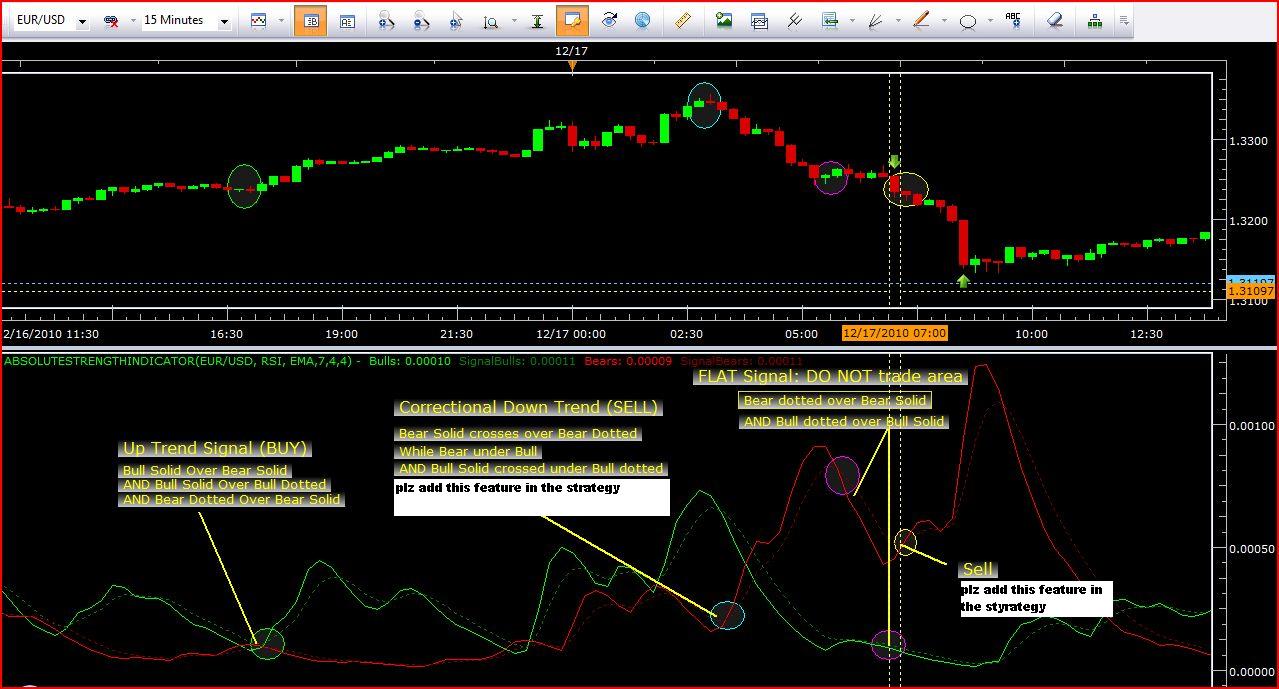
Task: Toggle the highlighted annotation note button
Action: [x=573, y=21]
